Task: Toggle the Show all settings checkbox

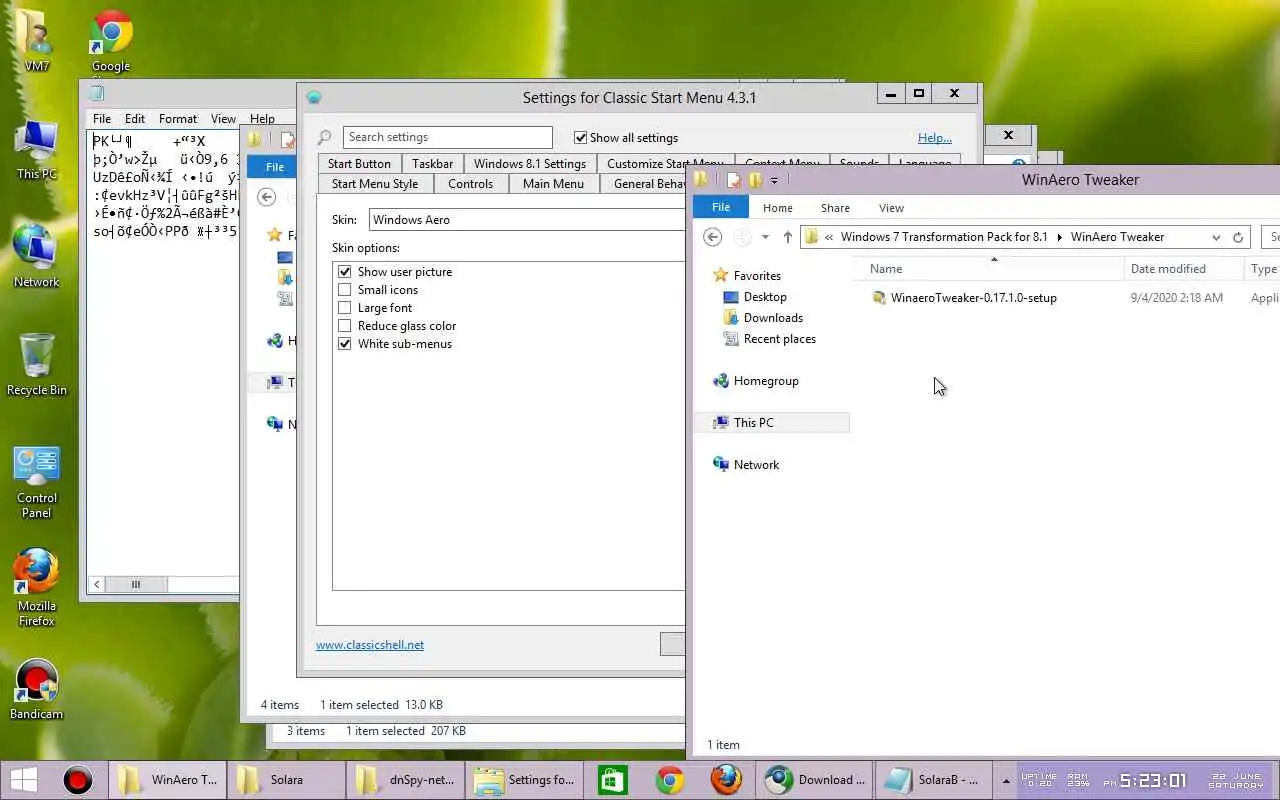Action: point(580,138)
